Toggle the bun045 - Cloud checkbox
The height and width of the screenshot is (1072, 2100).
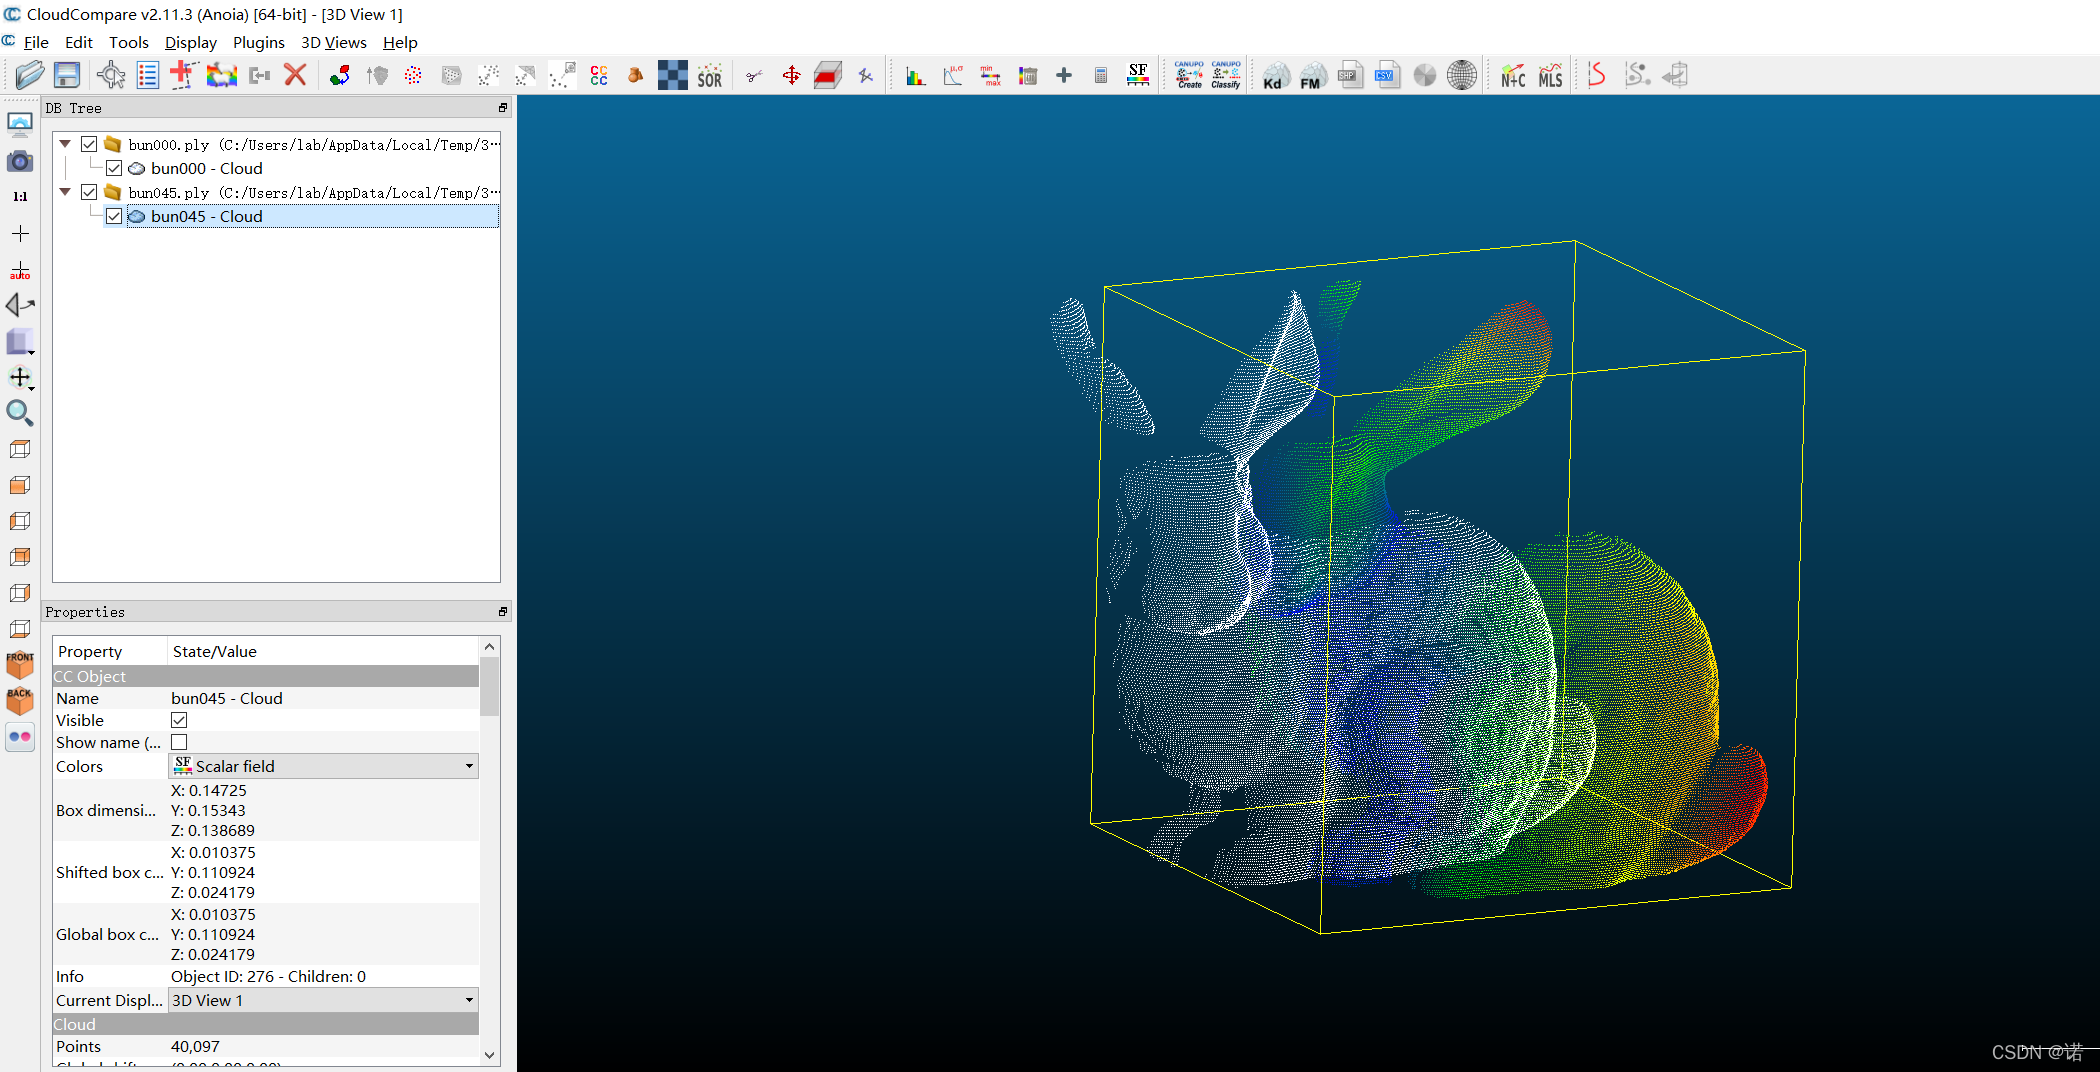pyautogui.click(x=114, y=216)
